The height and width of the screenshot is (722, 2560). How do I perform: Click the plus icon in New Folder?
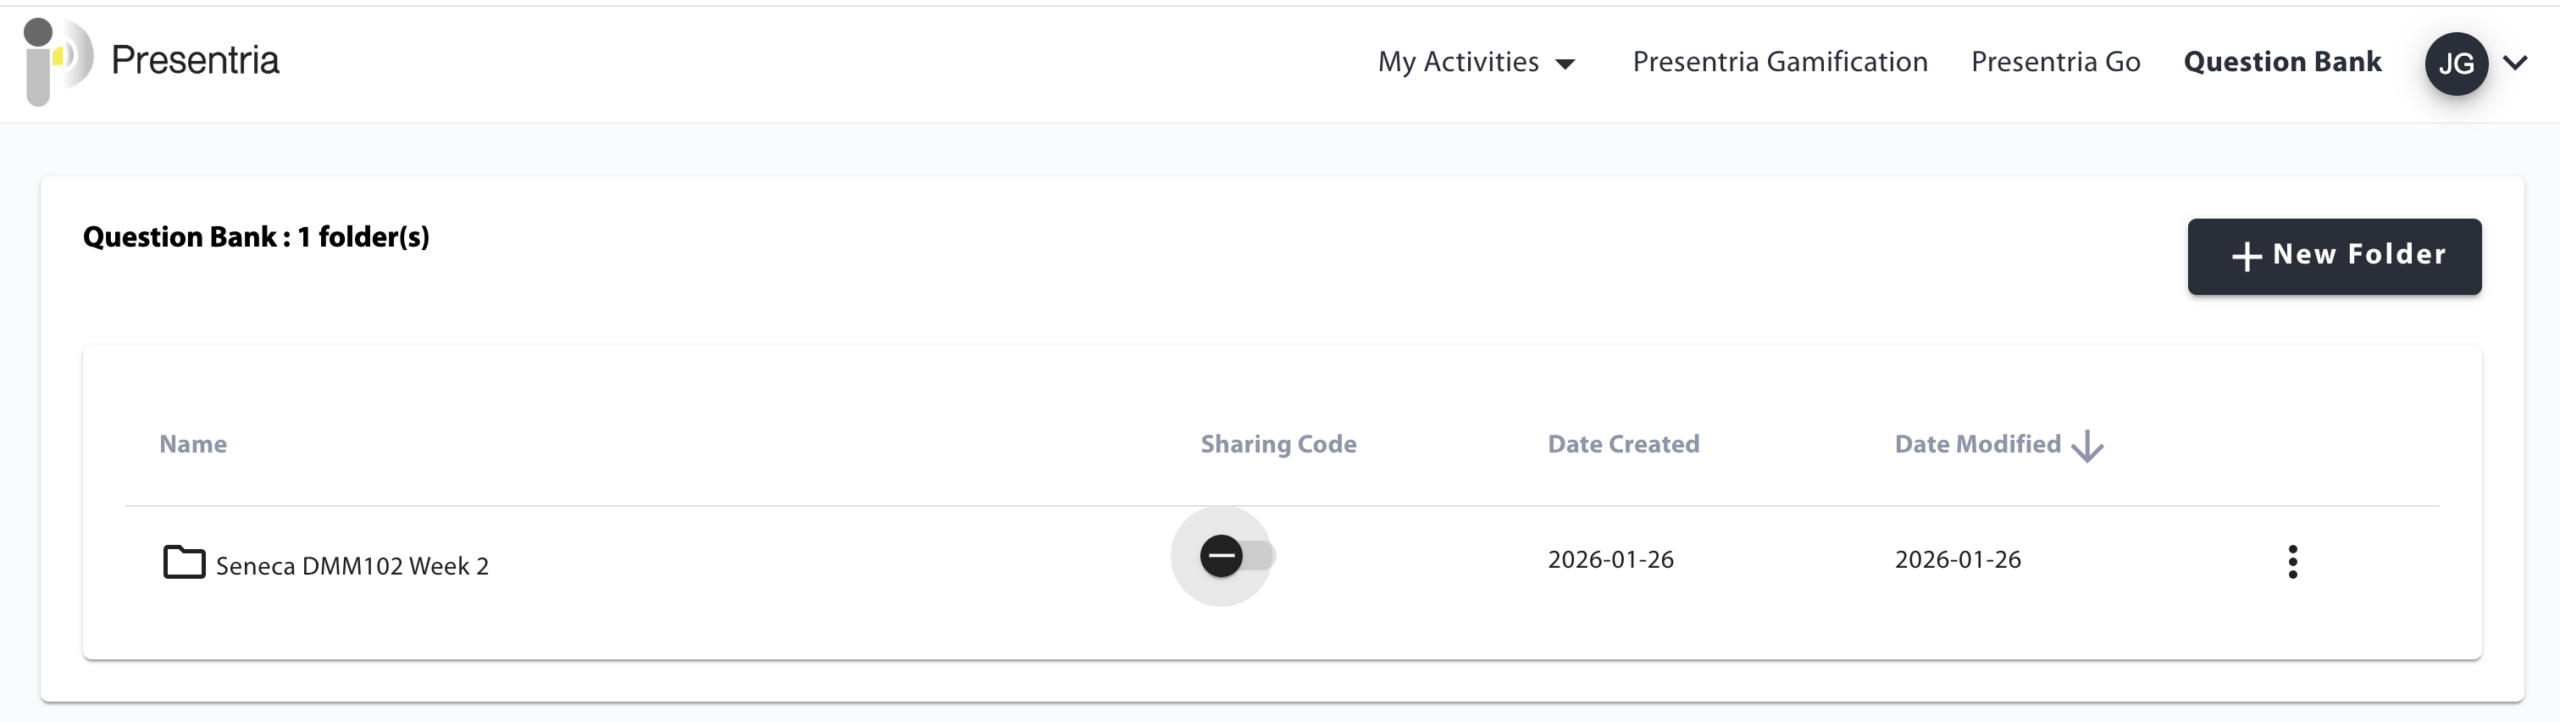point(2246,256)
